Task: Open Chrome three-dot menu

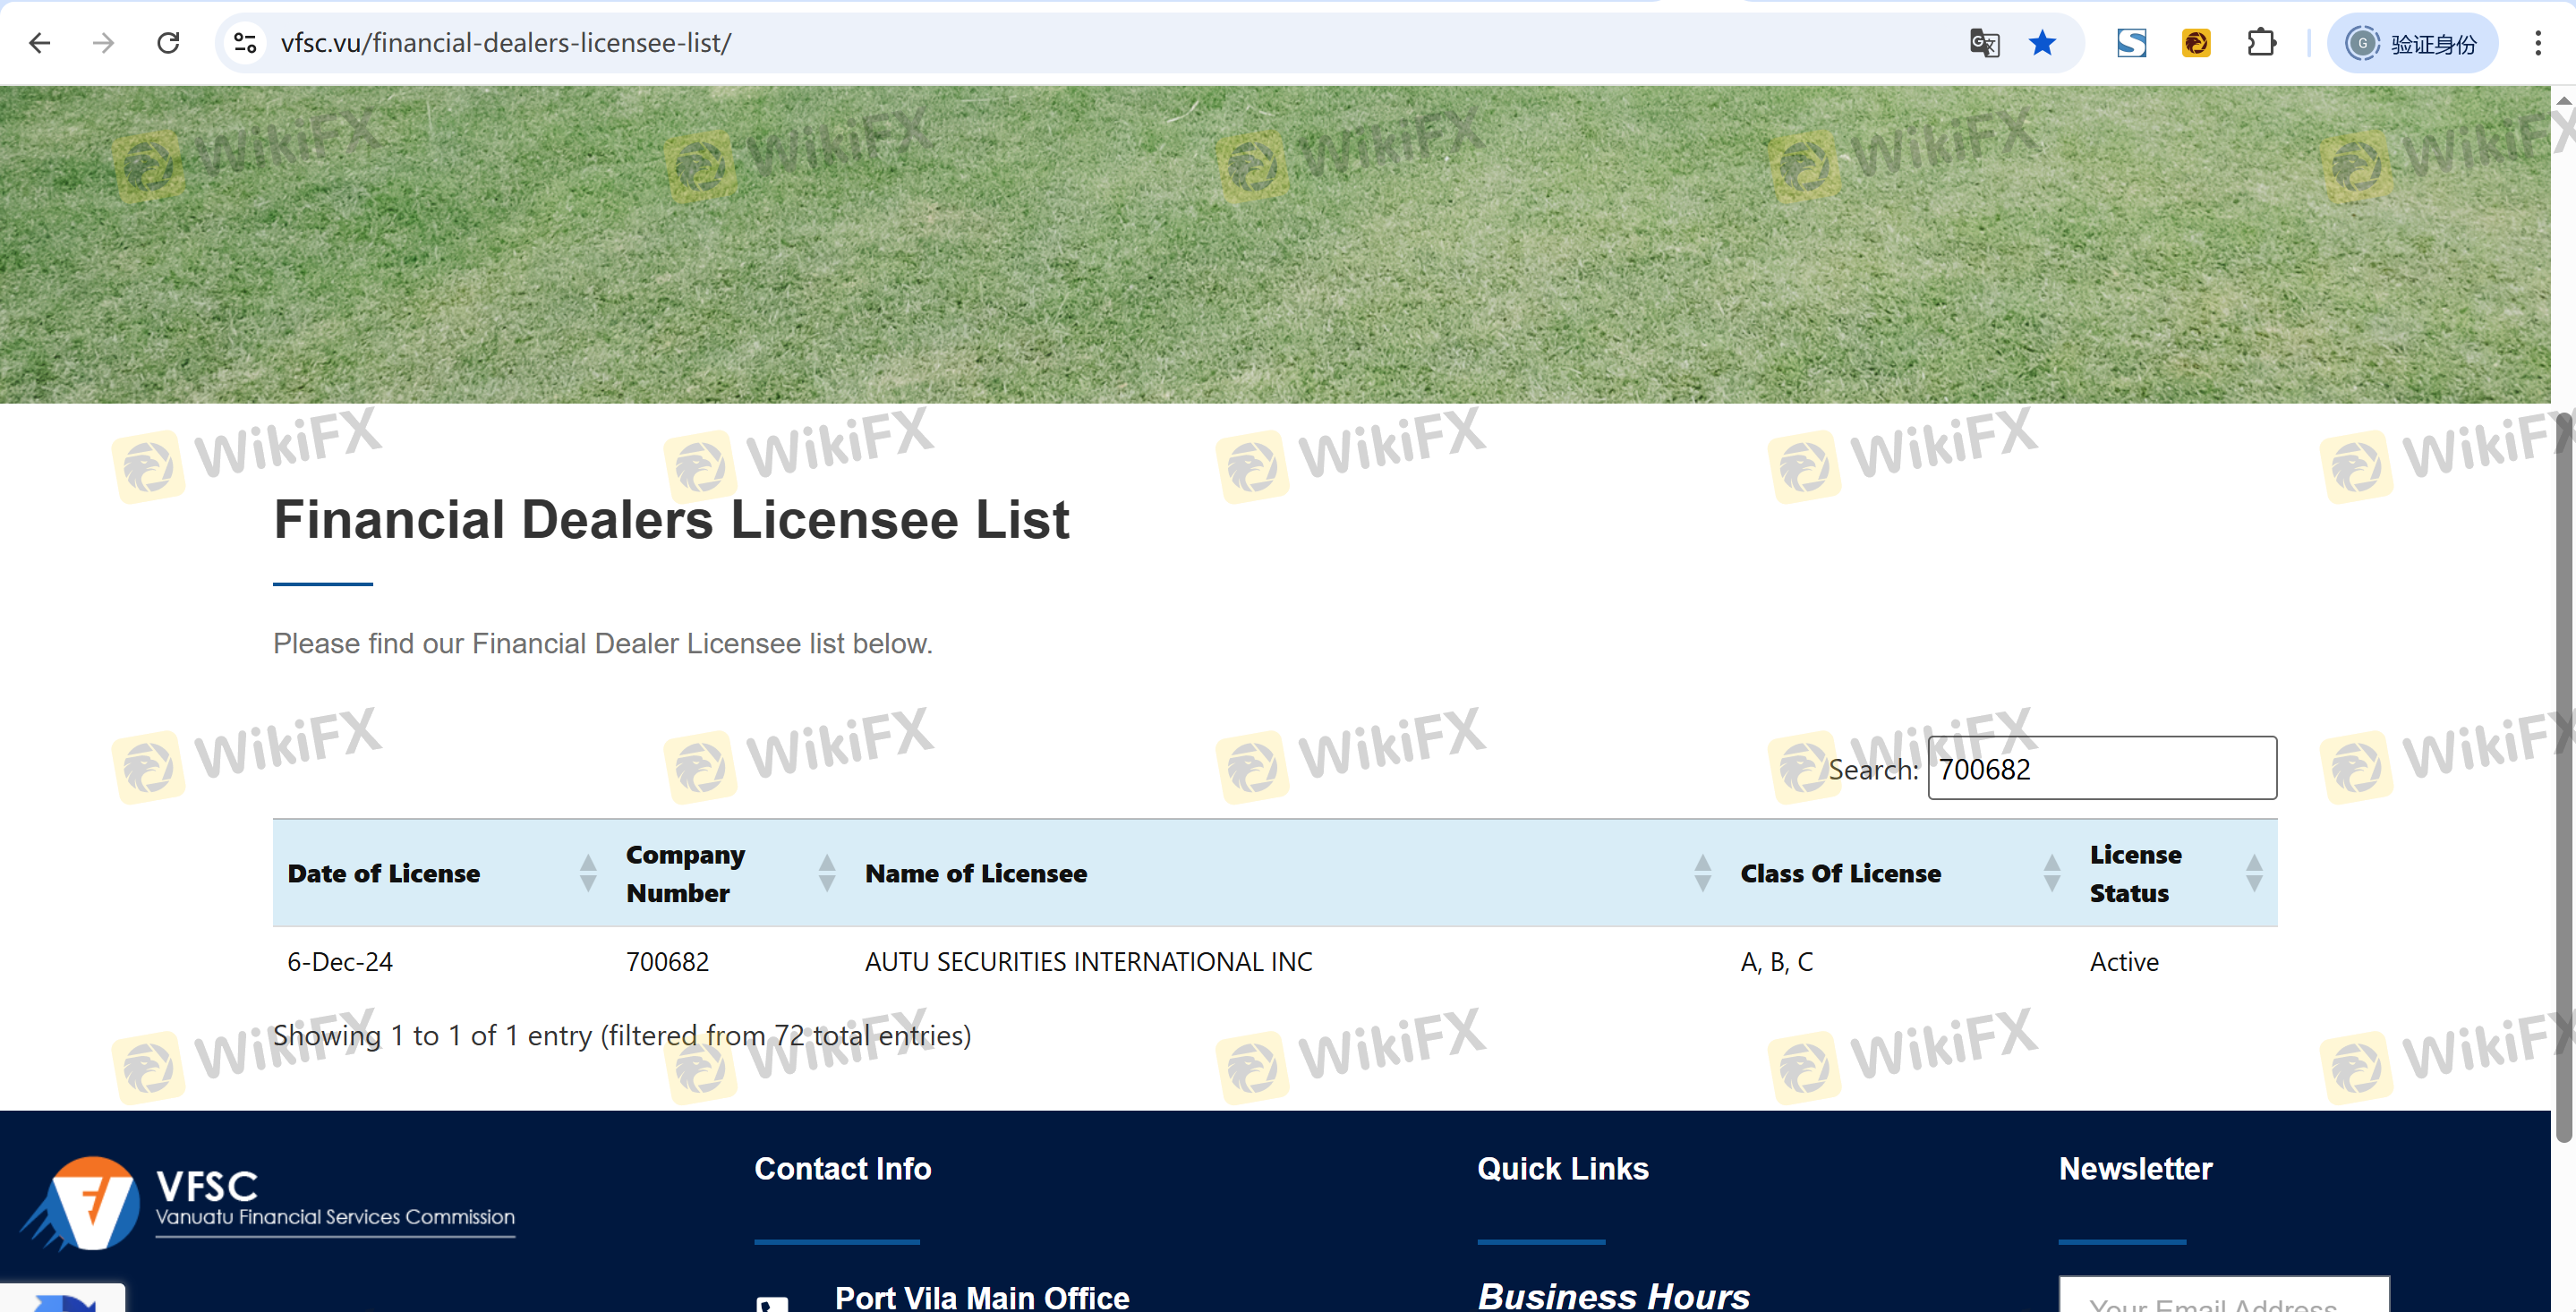Action: click(x=2537, y=43)
